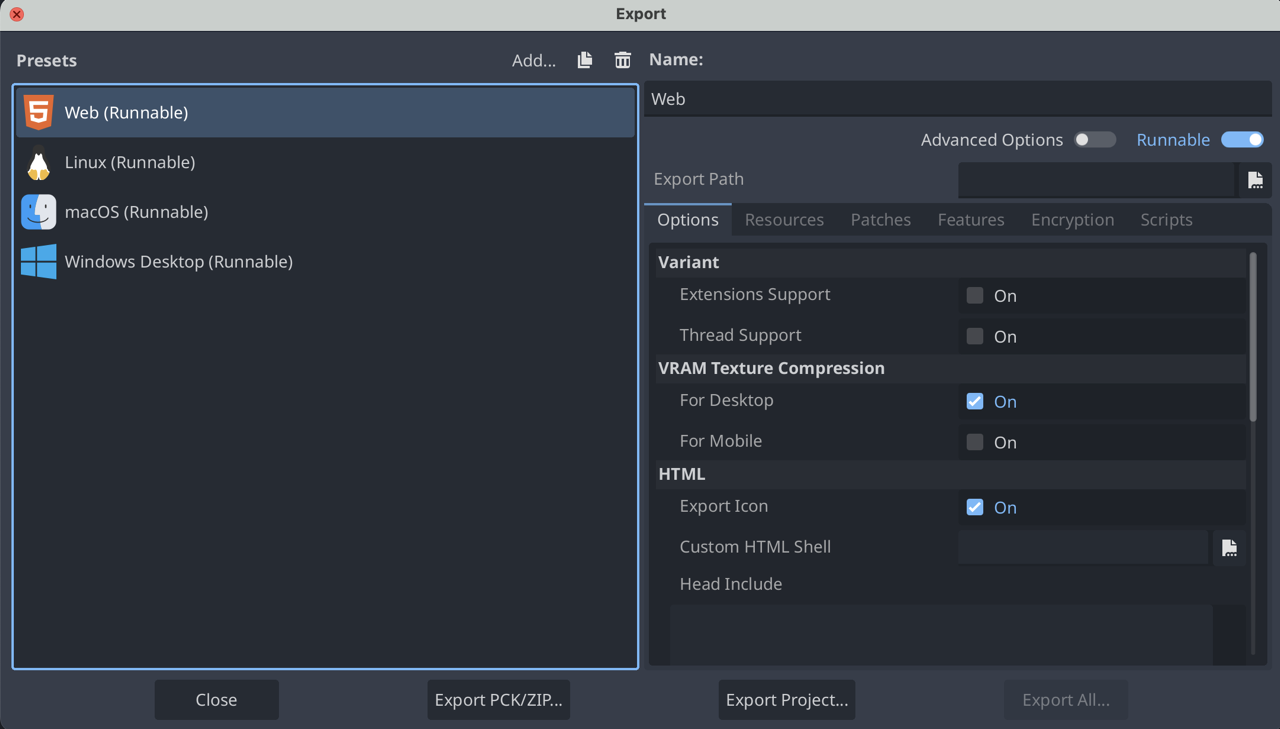Click the macOS preset icon
The height and width of the screenshot is (729, 1280).
pos(38,212)
